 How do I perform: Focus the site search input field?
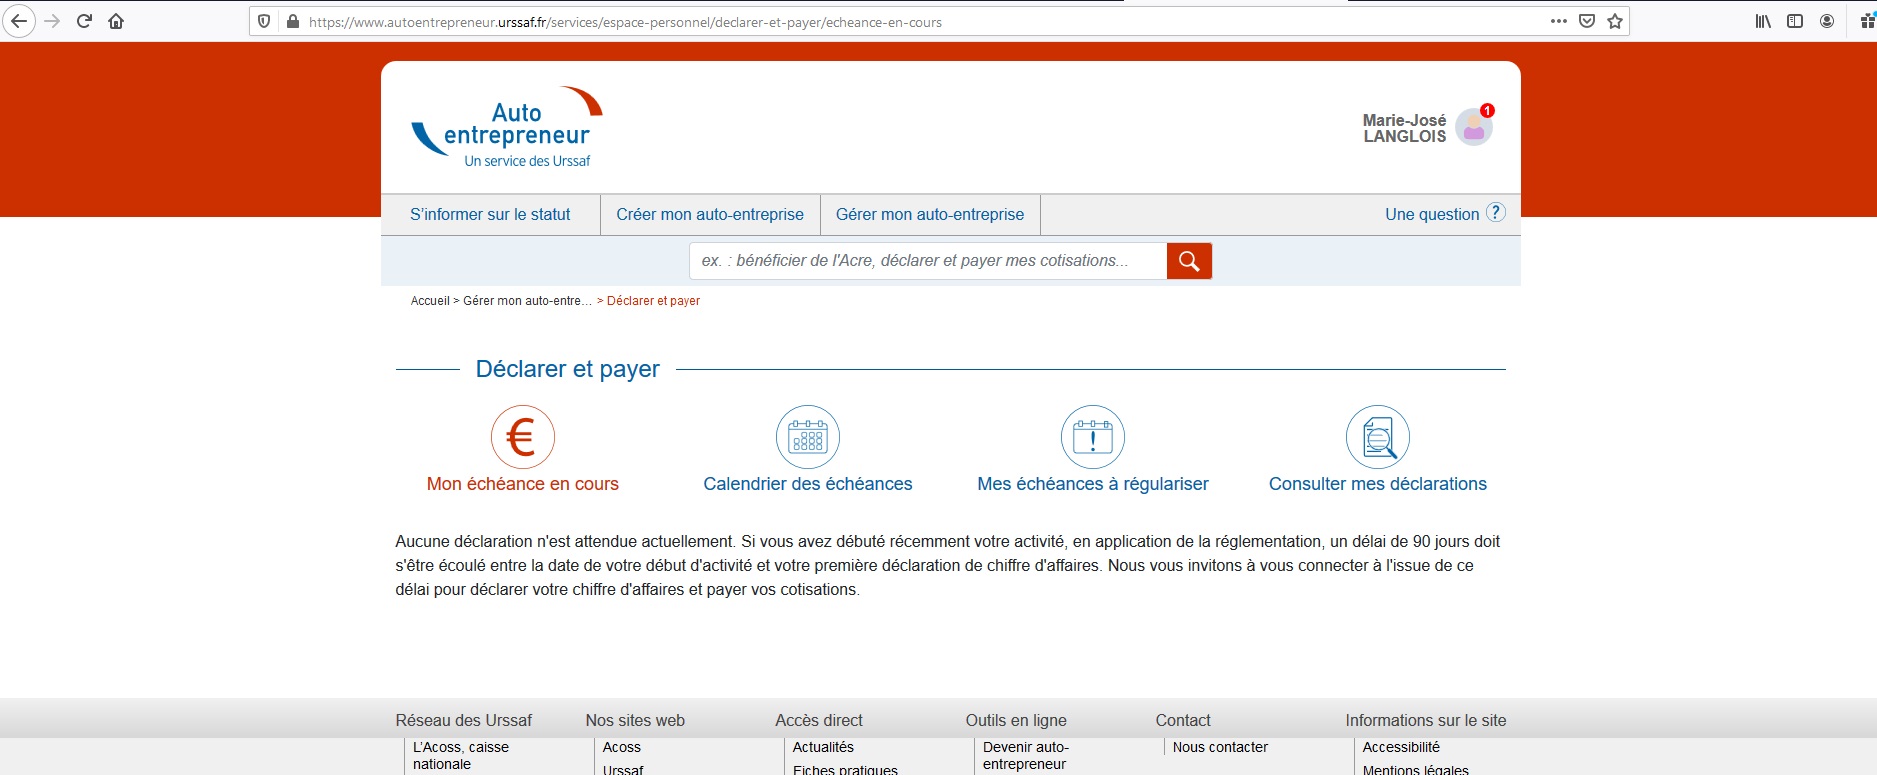point(927,261)
